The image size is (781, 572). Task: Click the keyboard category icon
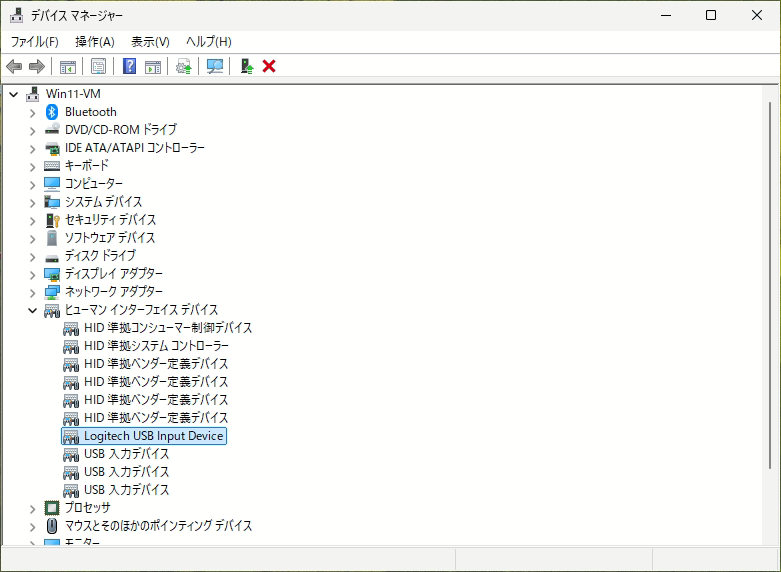[x=52, y=166]
